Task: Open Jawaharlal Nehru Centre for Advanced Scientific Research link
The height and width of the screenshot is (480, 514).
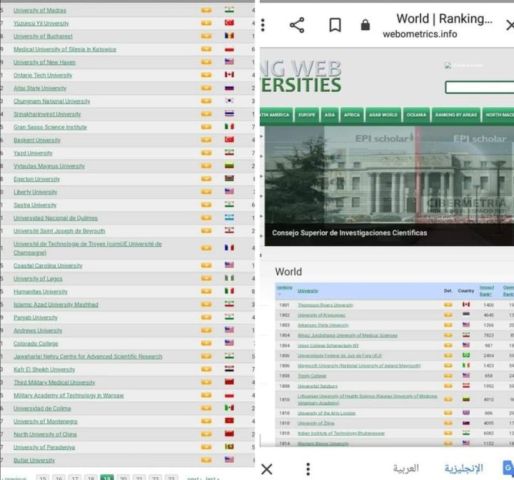Action: 88,356
